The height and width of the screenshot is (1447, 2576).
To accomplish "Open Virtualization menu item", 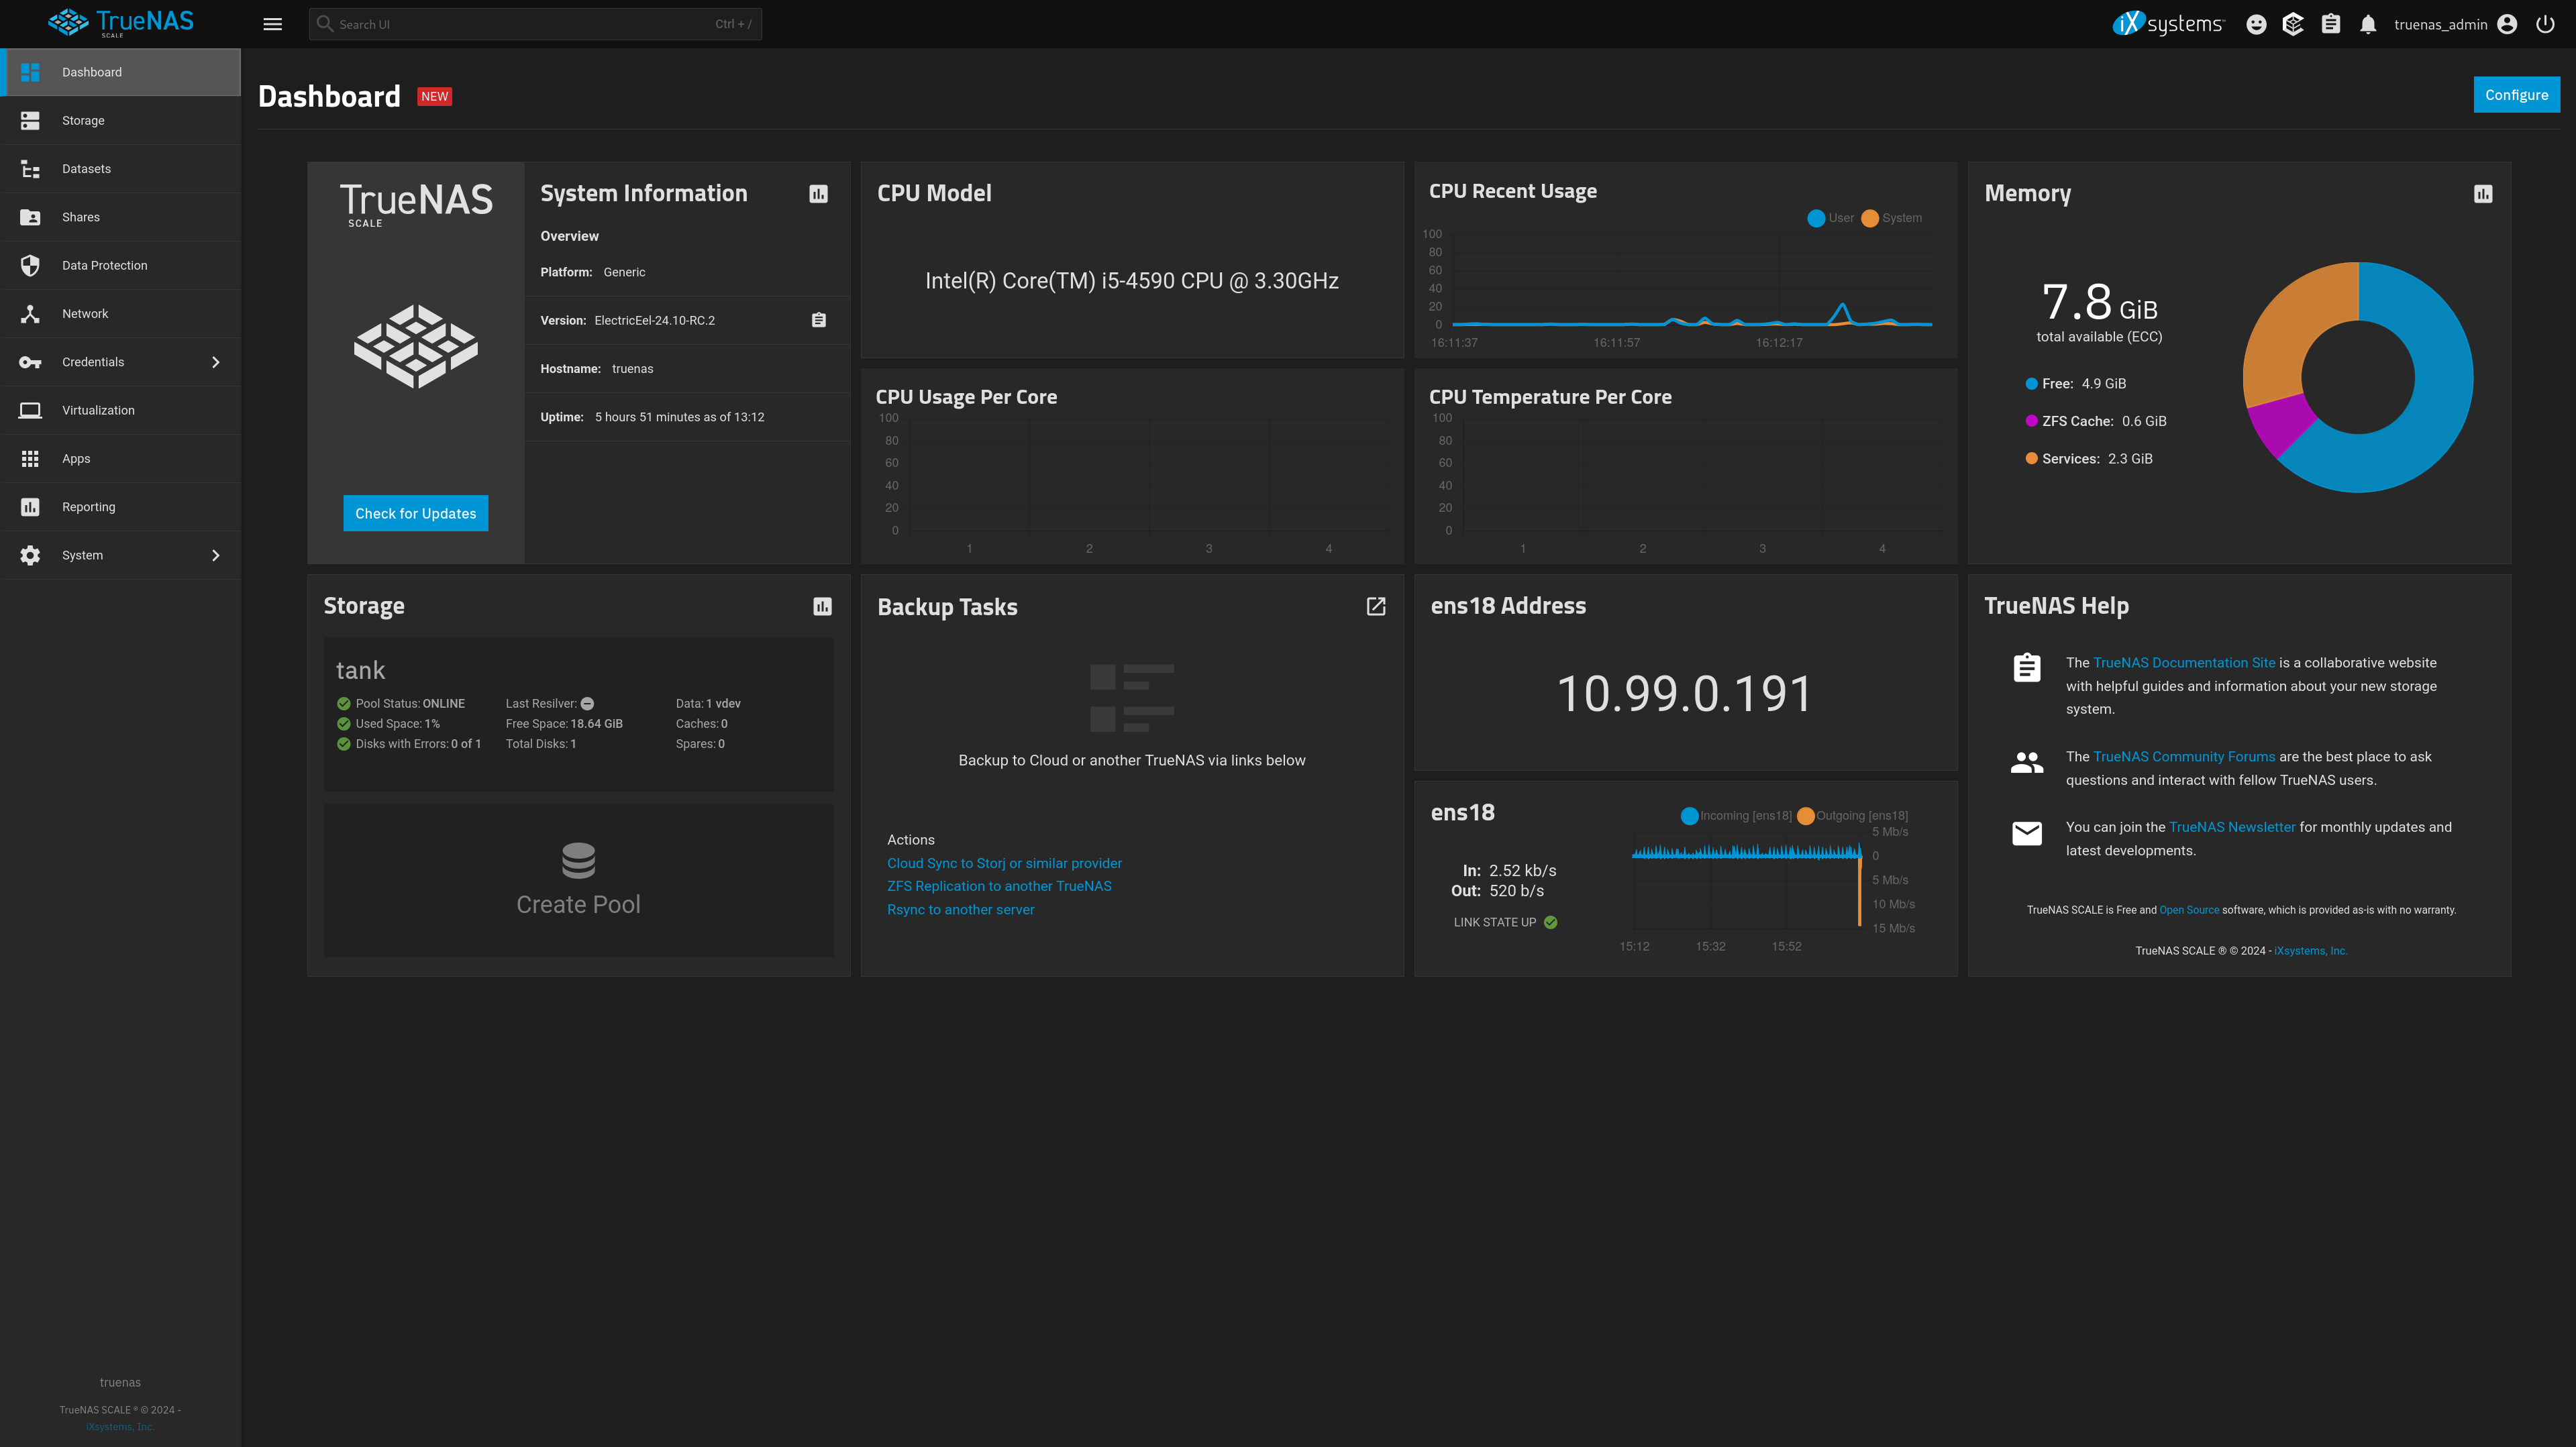I will click(120, 410).
